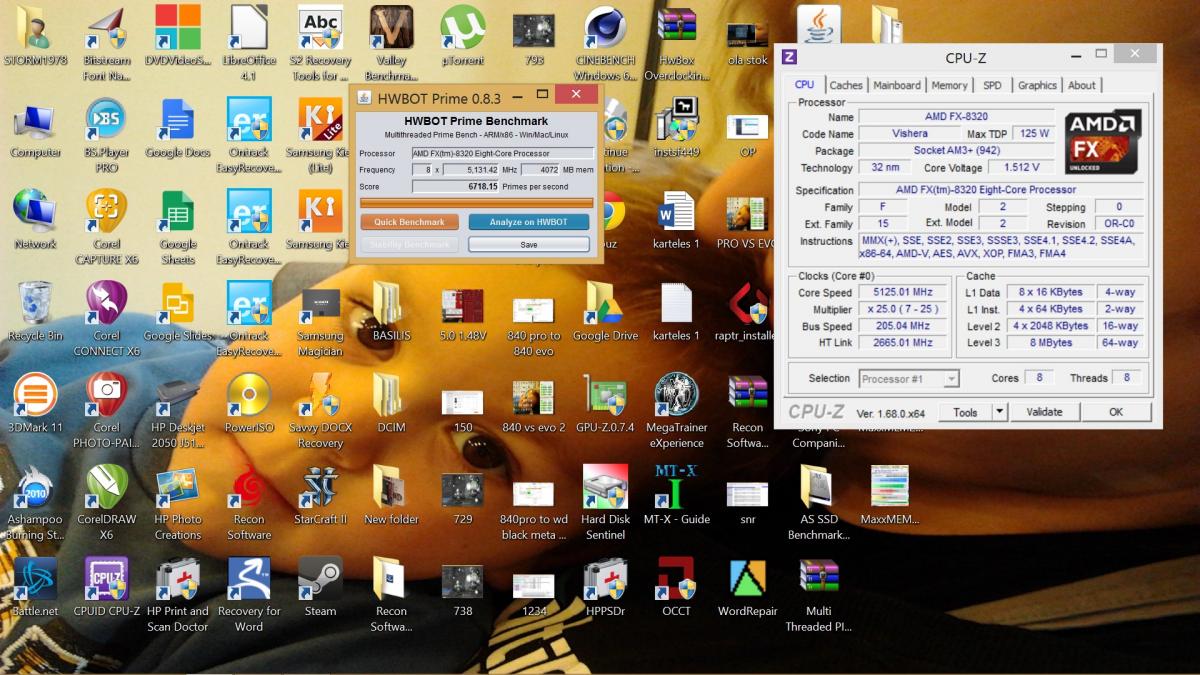The width and height of the screenshot is (1200, 675).
Task: Select the CINEBENCH Windows desktop icon
Action: (605, 28)
